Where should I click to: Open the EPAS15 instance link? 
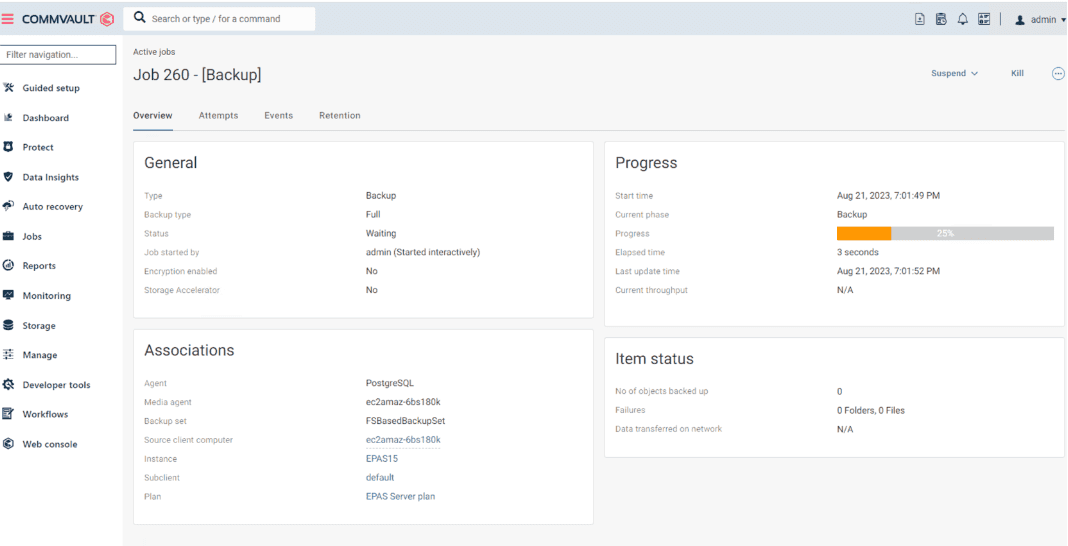pyautogui.click(x=381, y=459)
